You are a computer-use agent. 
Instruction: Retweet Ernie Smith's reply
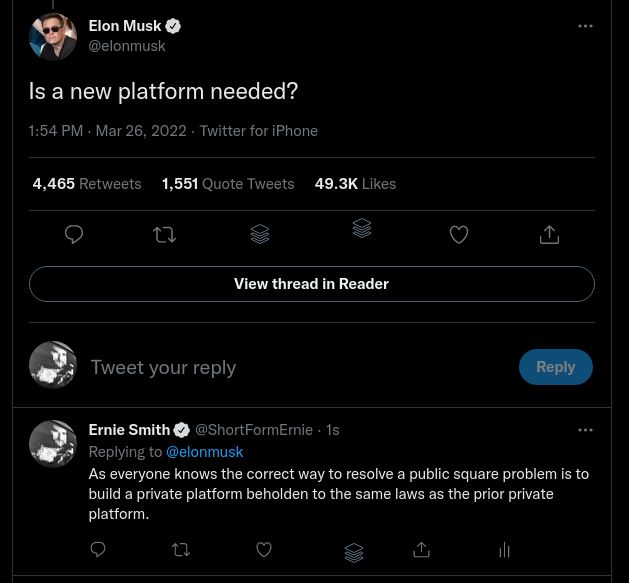181,549
